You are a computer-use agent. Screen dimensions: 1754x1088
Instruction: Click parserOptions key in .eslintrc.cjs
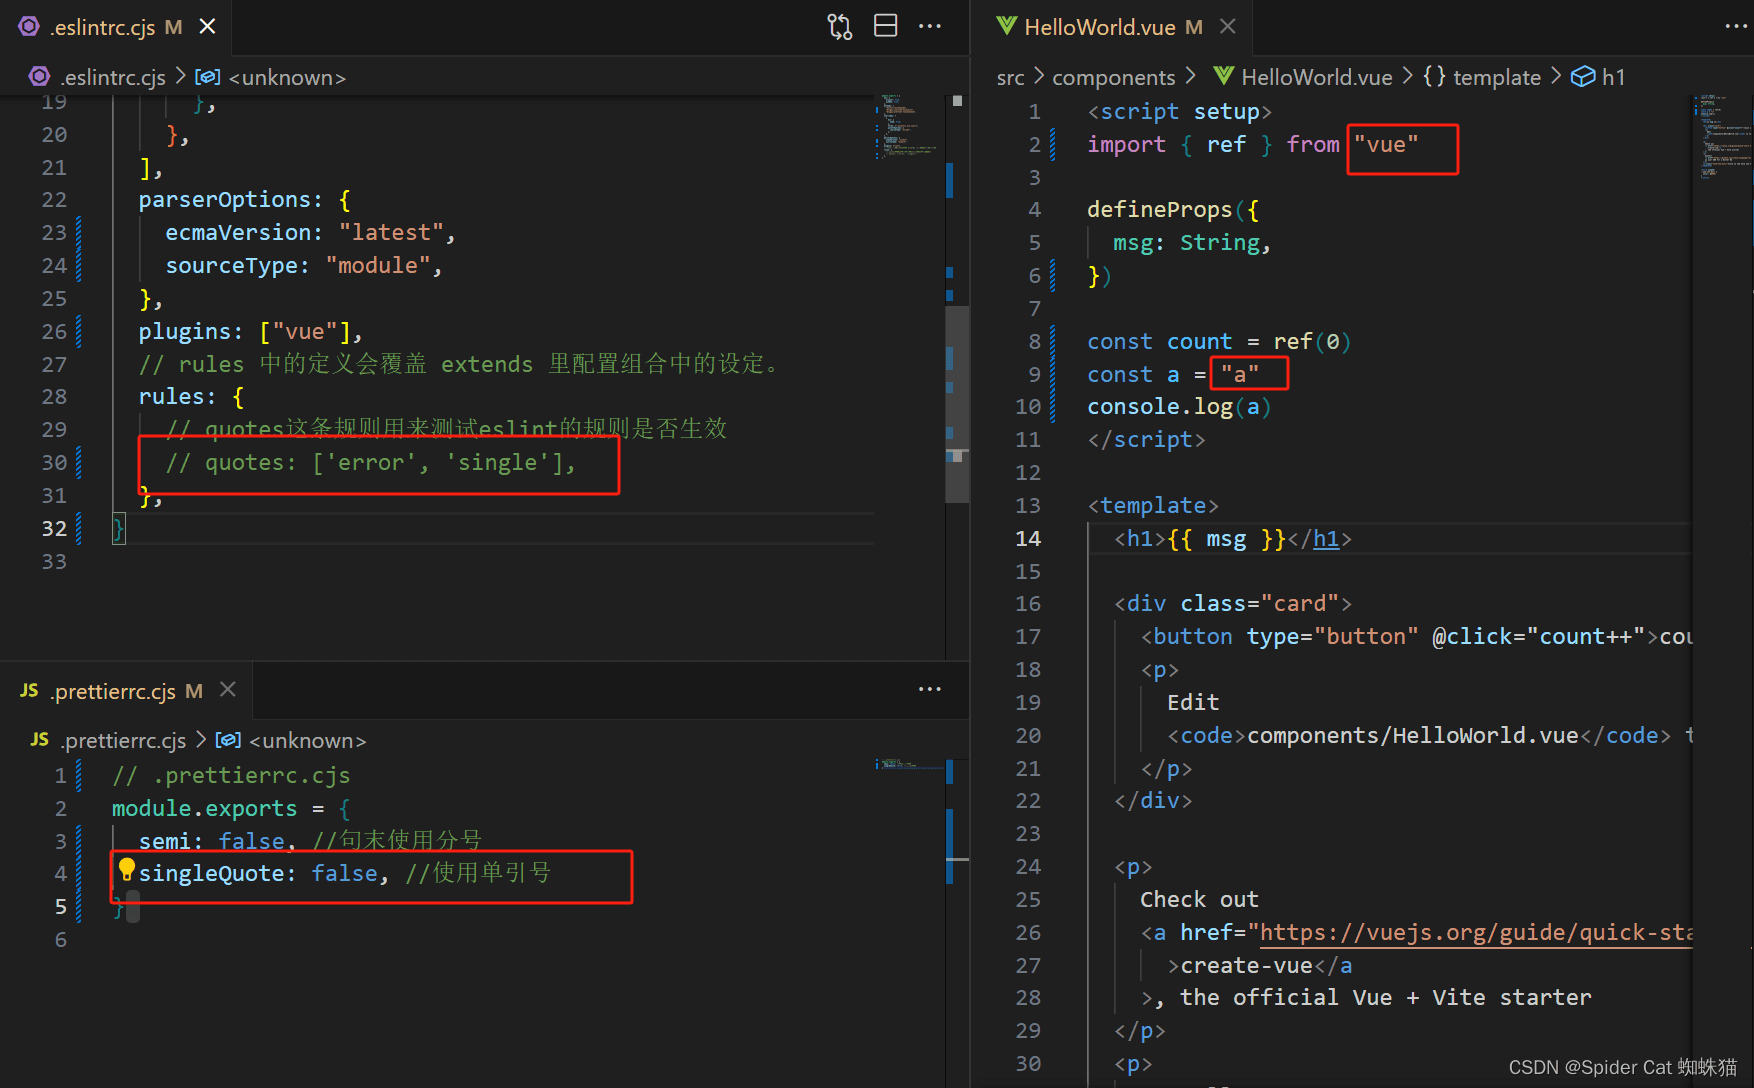coord(224,200)
